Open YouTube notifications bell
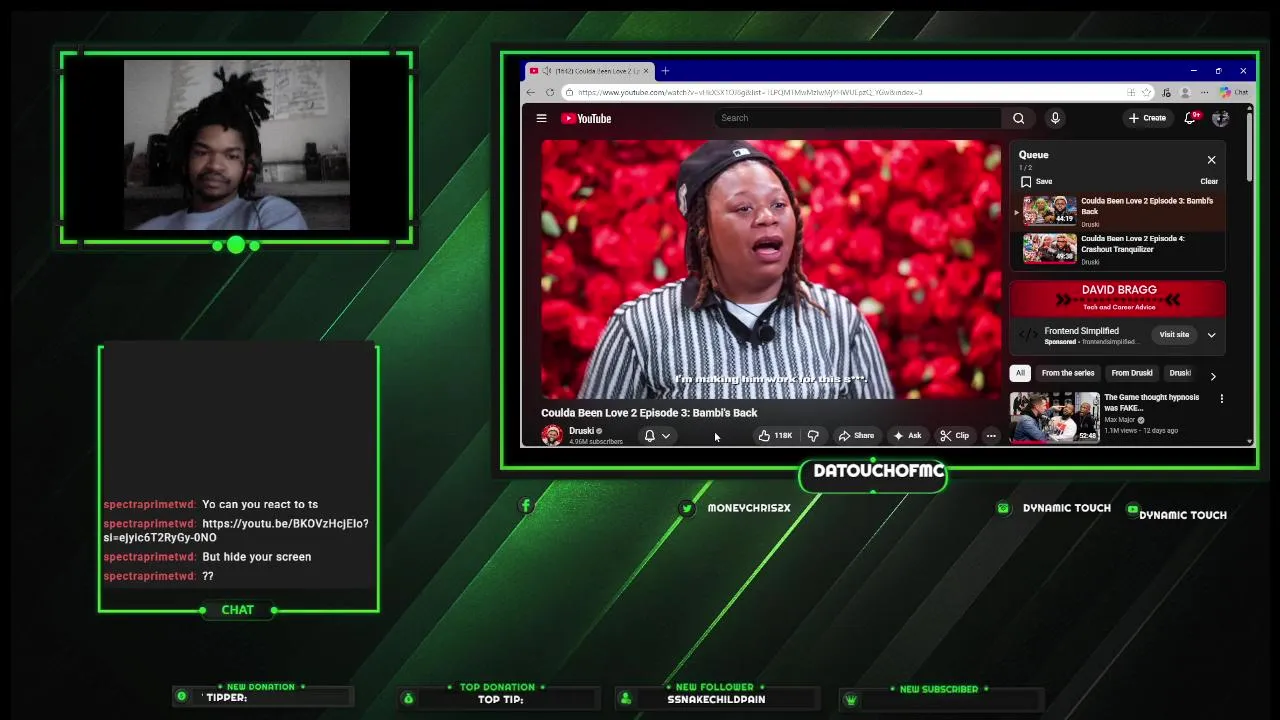1280x720 pixels. pyautogui.click(x=1190, y=118)
